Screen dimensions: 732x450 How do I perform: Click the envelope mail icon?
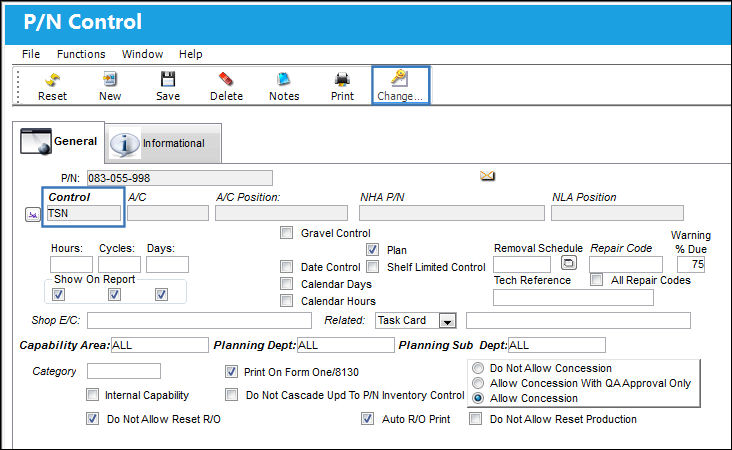point(487,176)
